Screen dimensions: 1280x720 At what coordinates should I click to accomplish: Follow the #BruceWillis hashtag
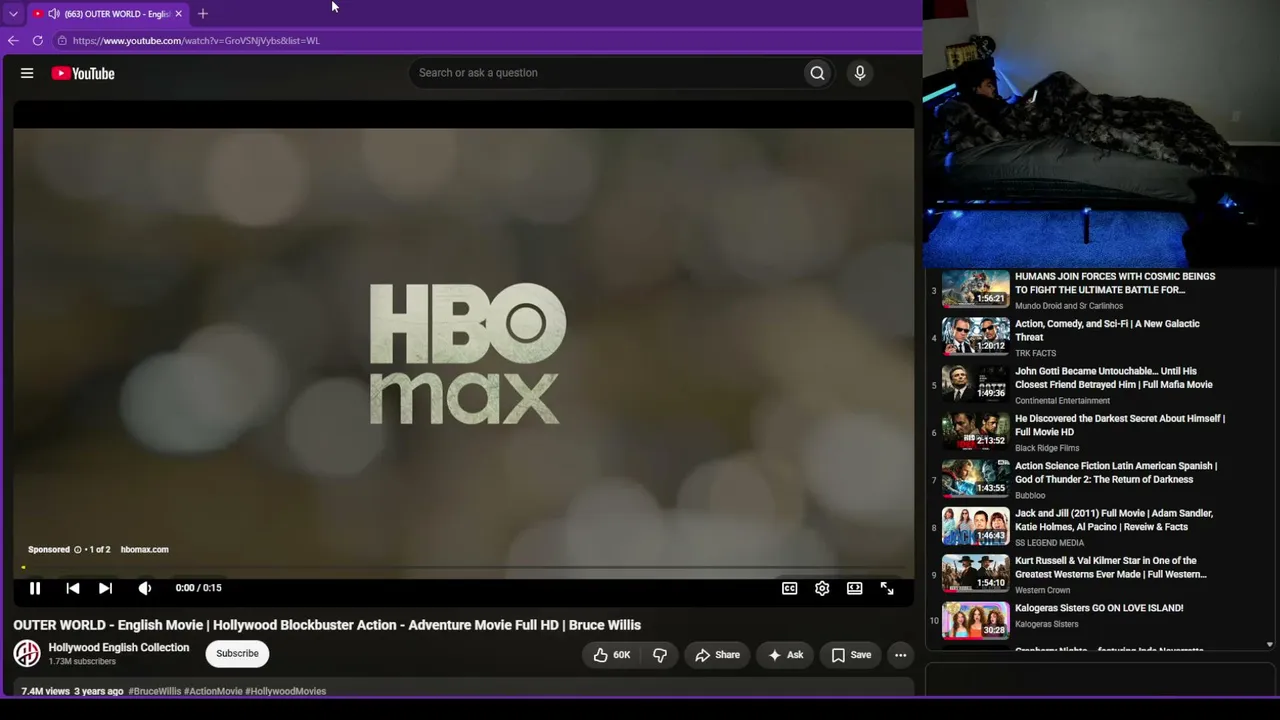point(155,691)
